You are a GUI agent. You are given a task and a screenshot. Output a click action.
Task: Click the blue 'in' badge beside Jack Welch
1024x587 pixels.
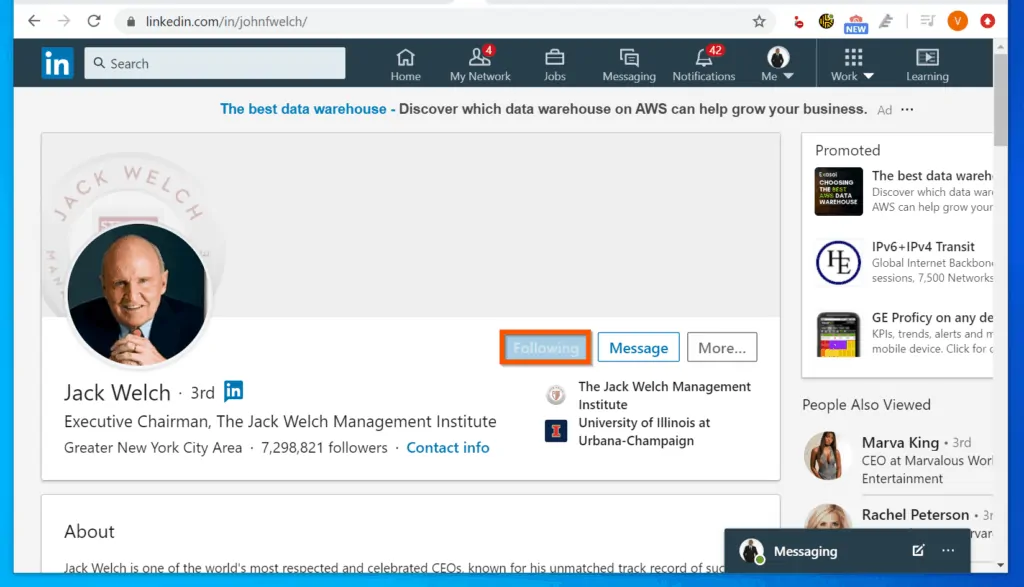(231, 391)
